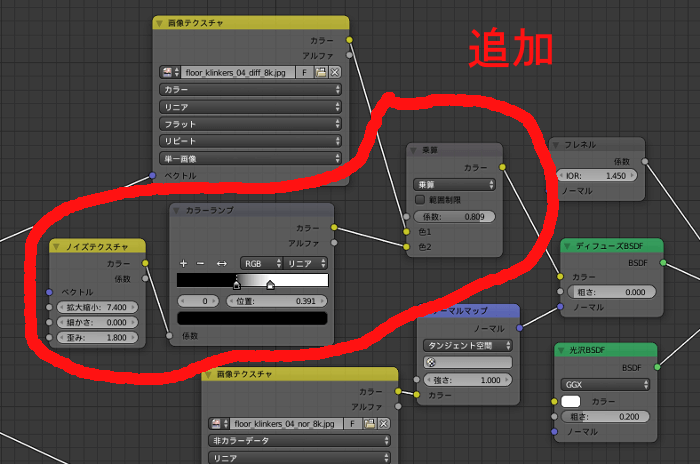Collapse the フレネル node with triangle
700x464 pixels.
556,145
